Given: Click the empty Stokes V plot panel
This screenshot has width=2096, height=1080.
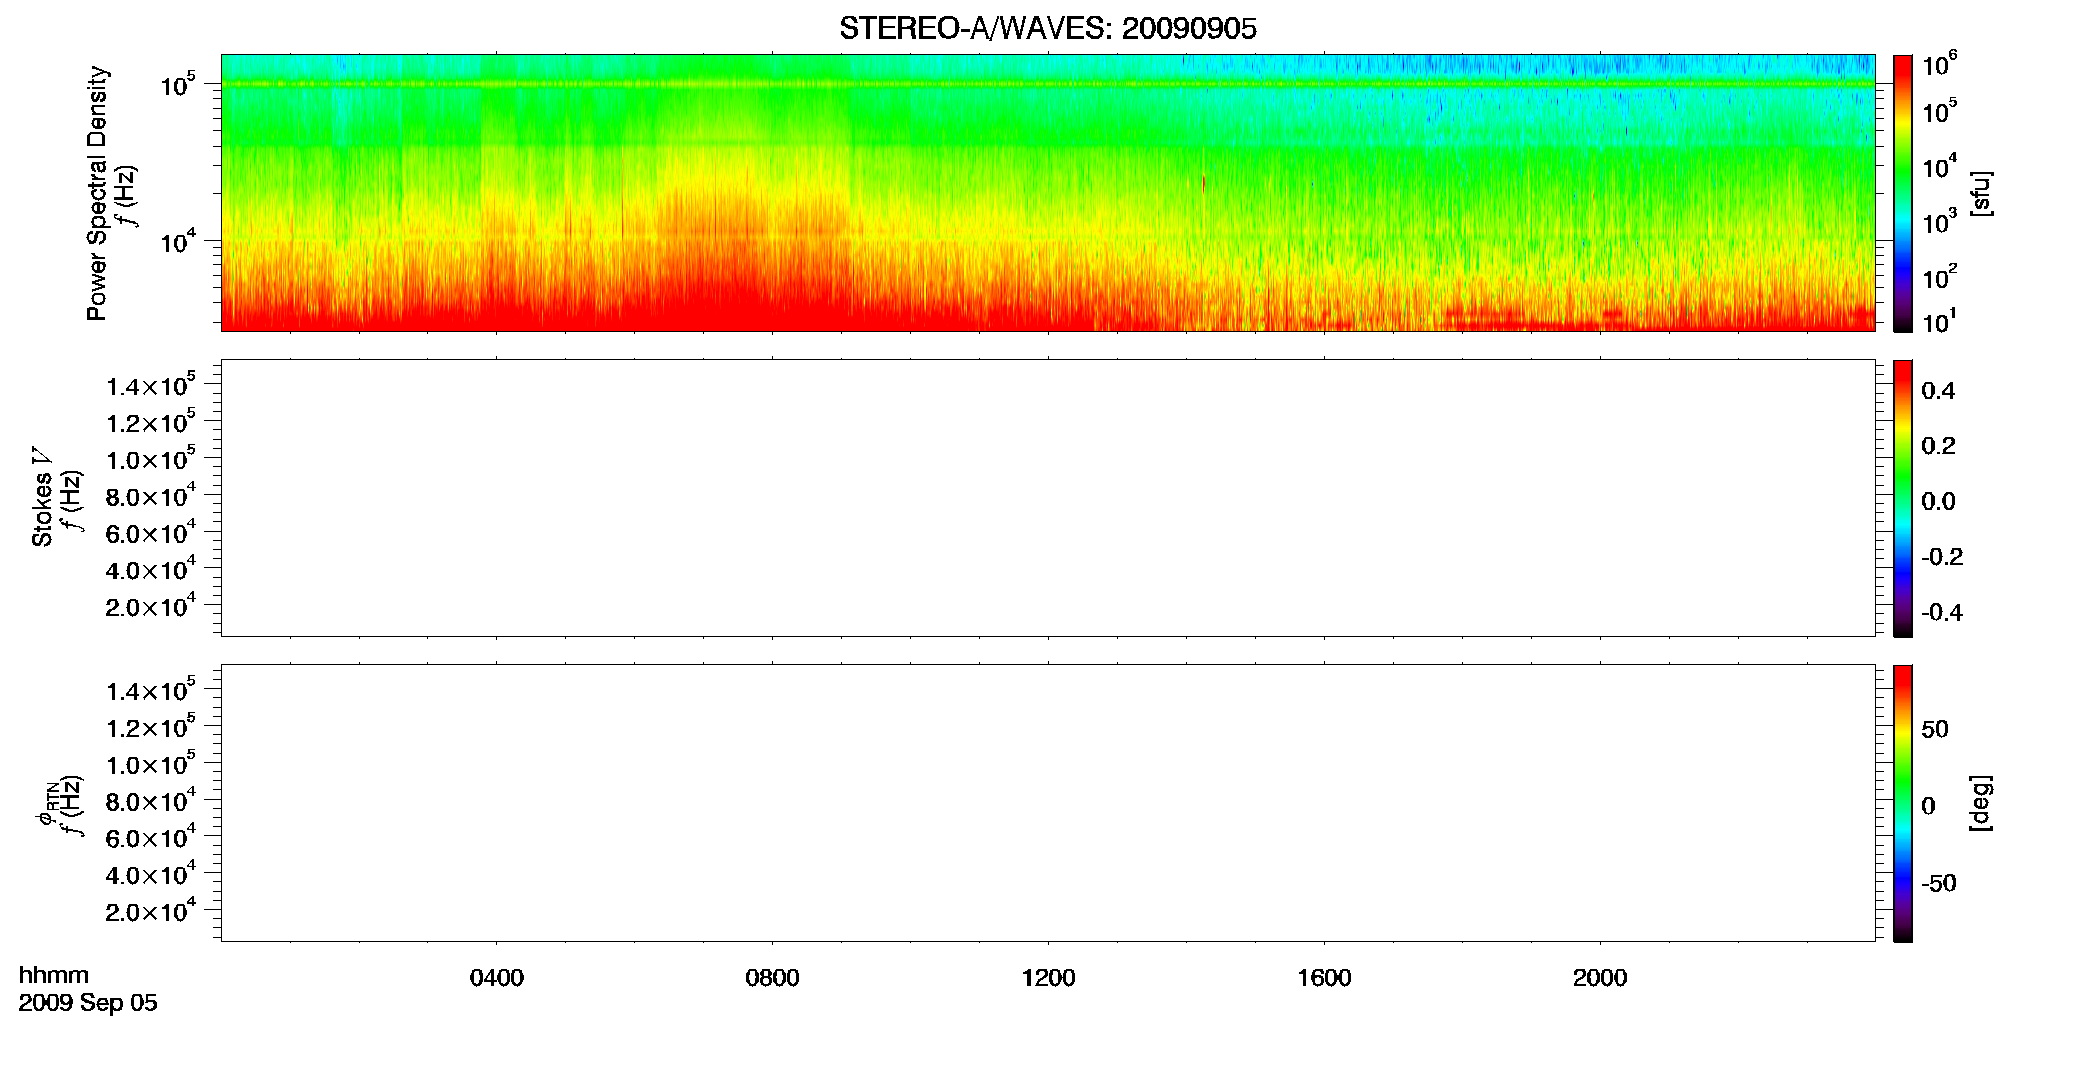Looking at the screenshot, I should [1048, 498].
